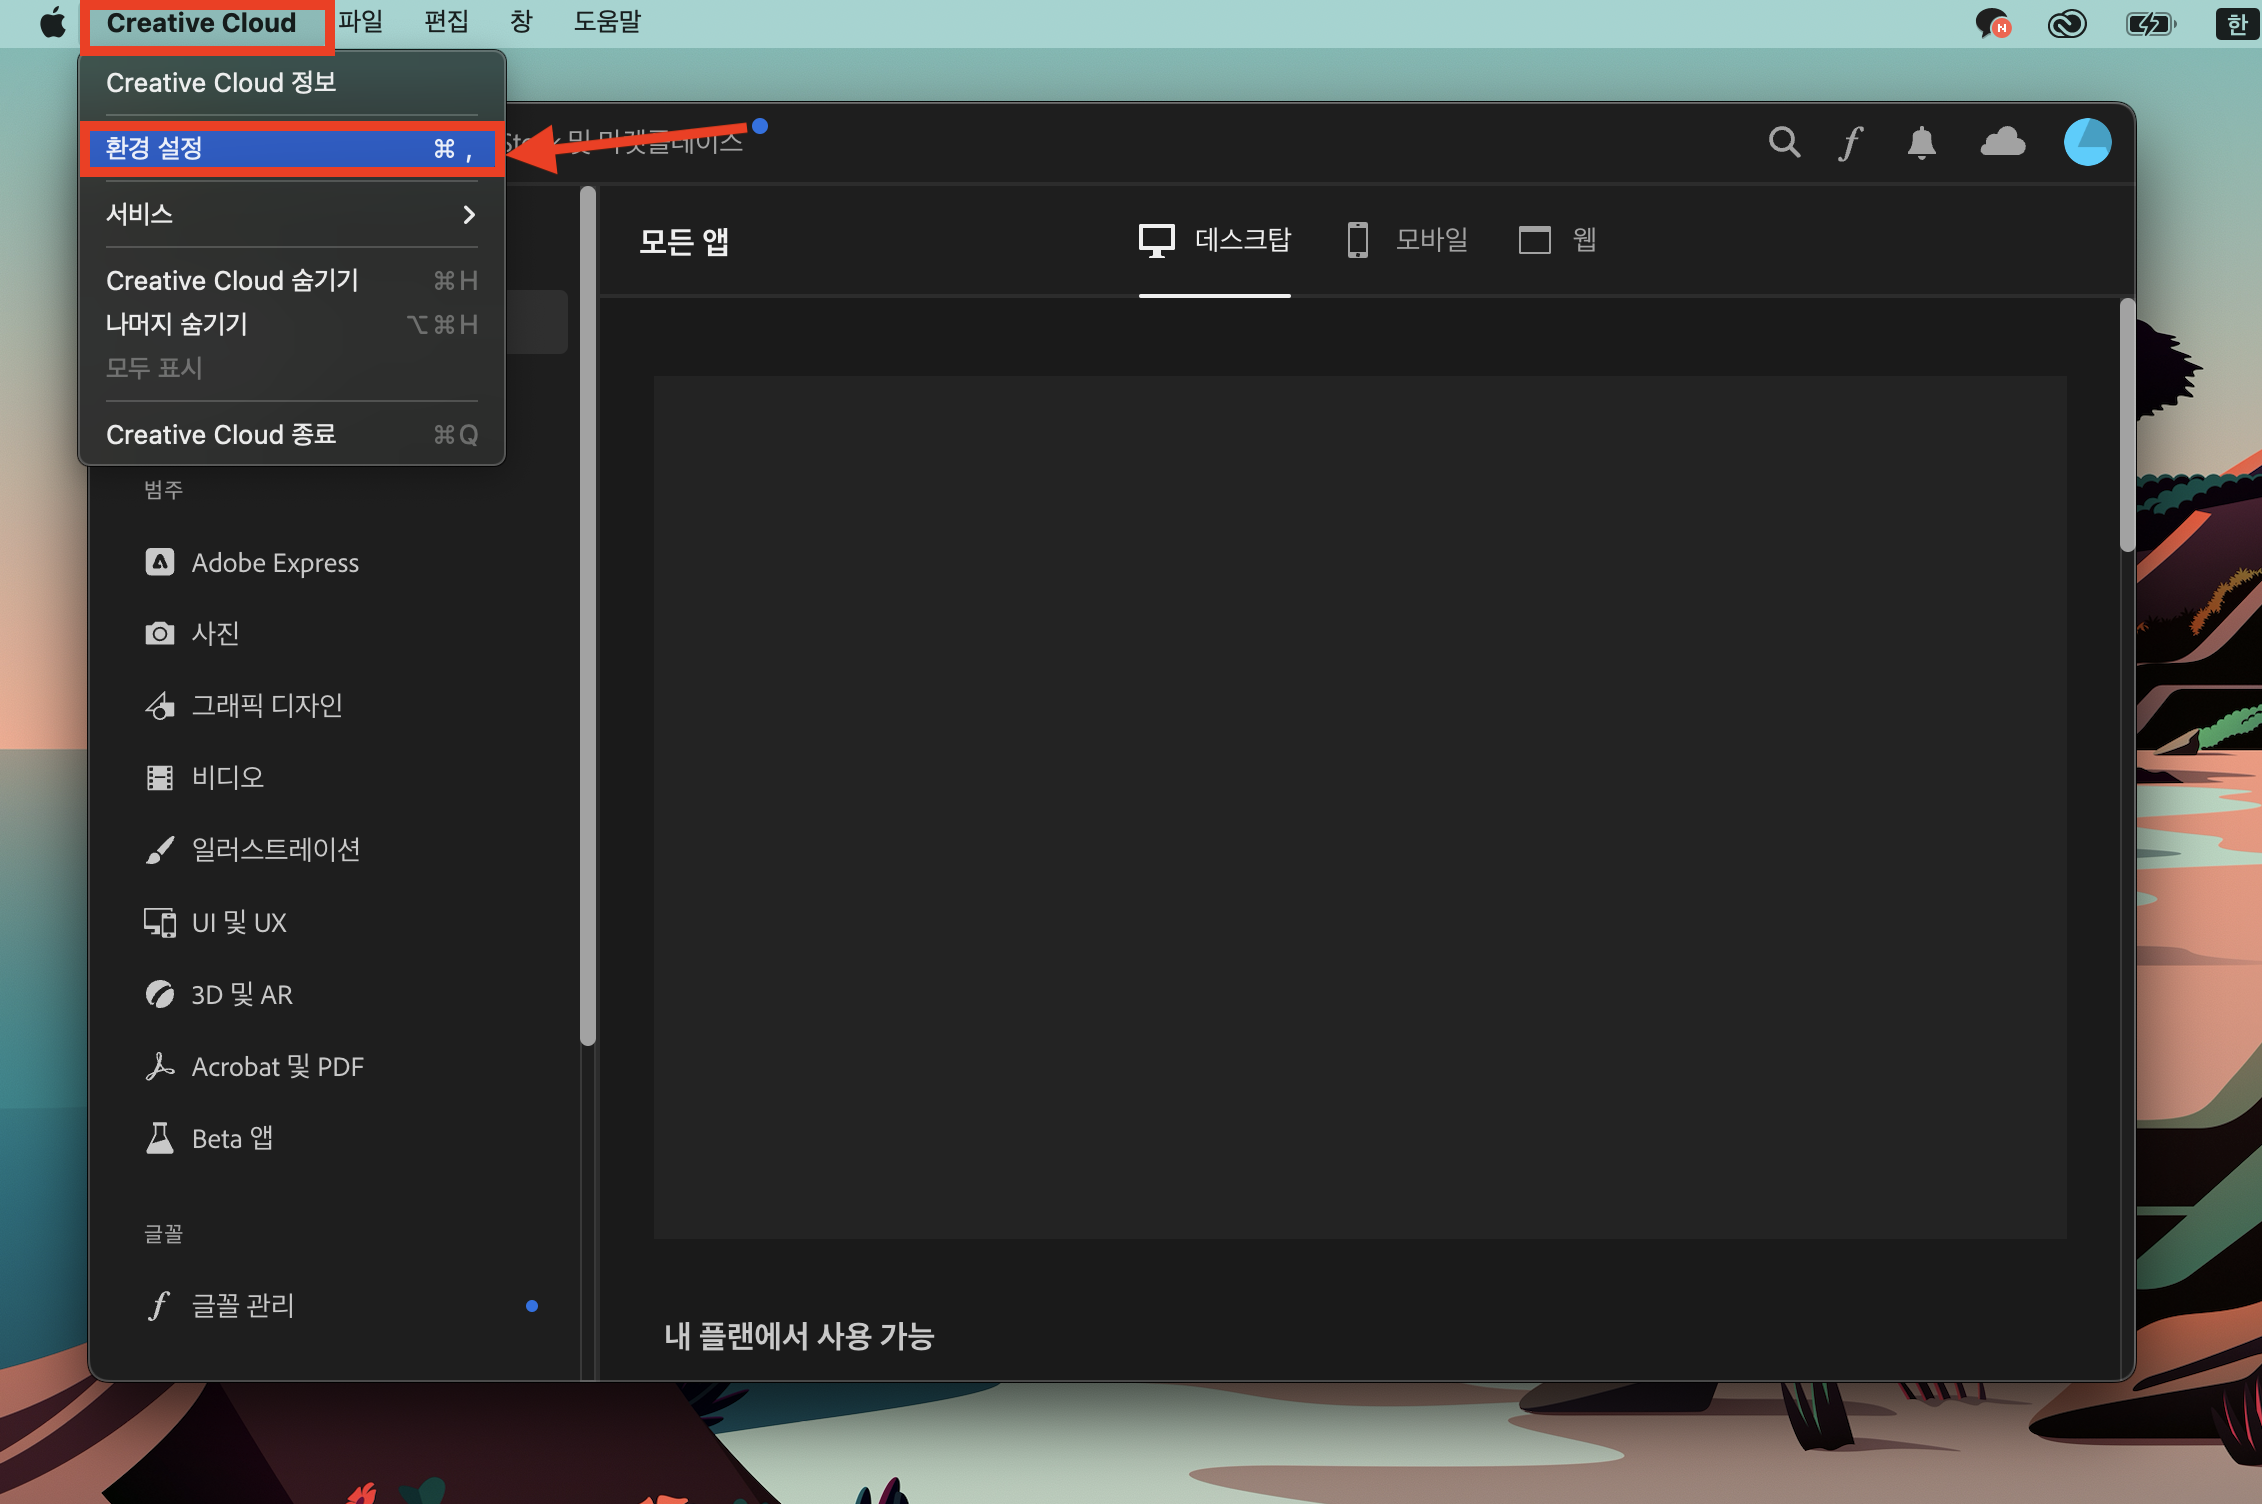This screenshot has width=2262, height=1504.
Task: Select Acrobat 및 PDF category
Action: (277, 1067)
